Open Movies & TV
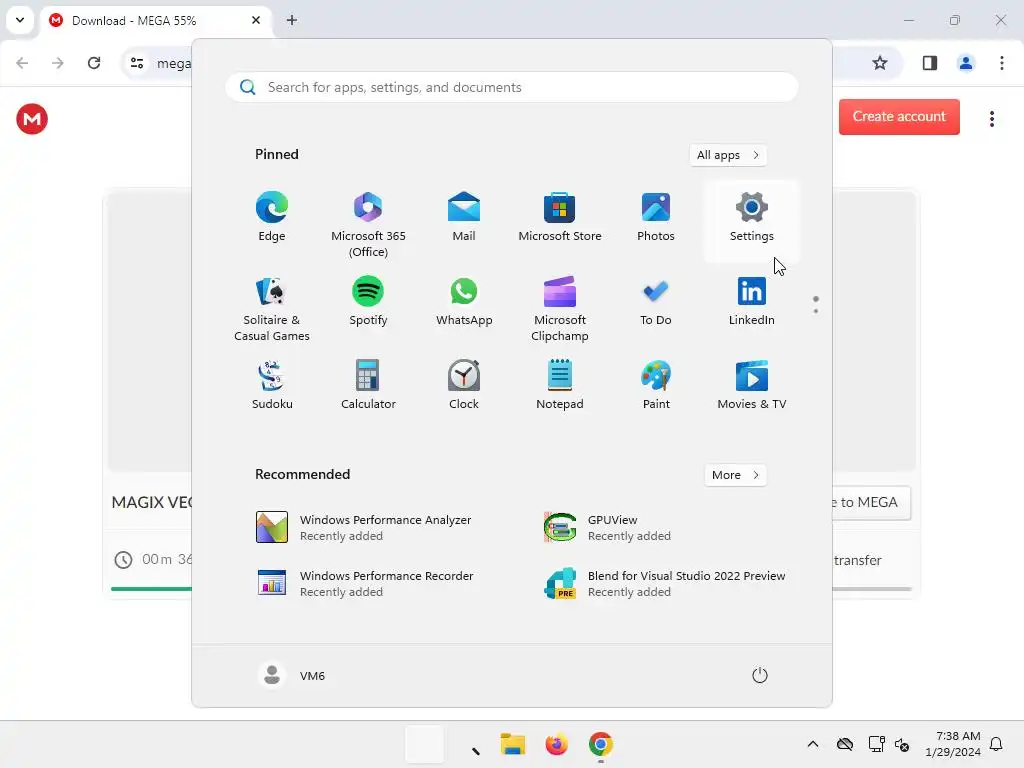 coord(752,385)
